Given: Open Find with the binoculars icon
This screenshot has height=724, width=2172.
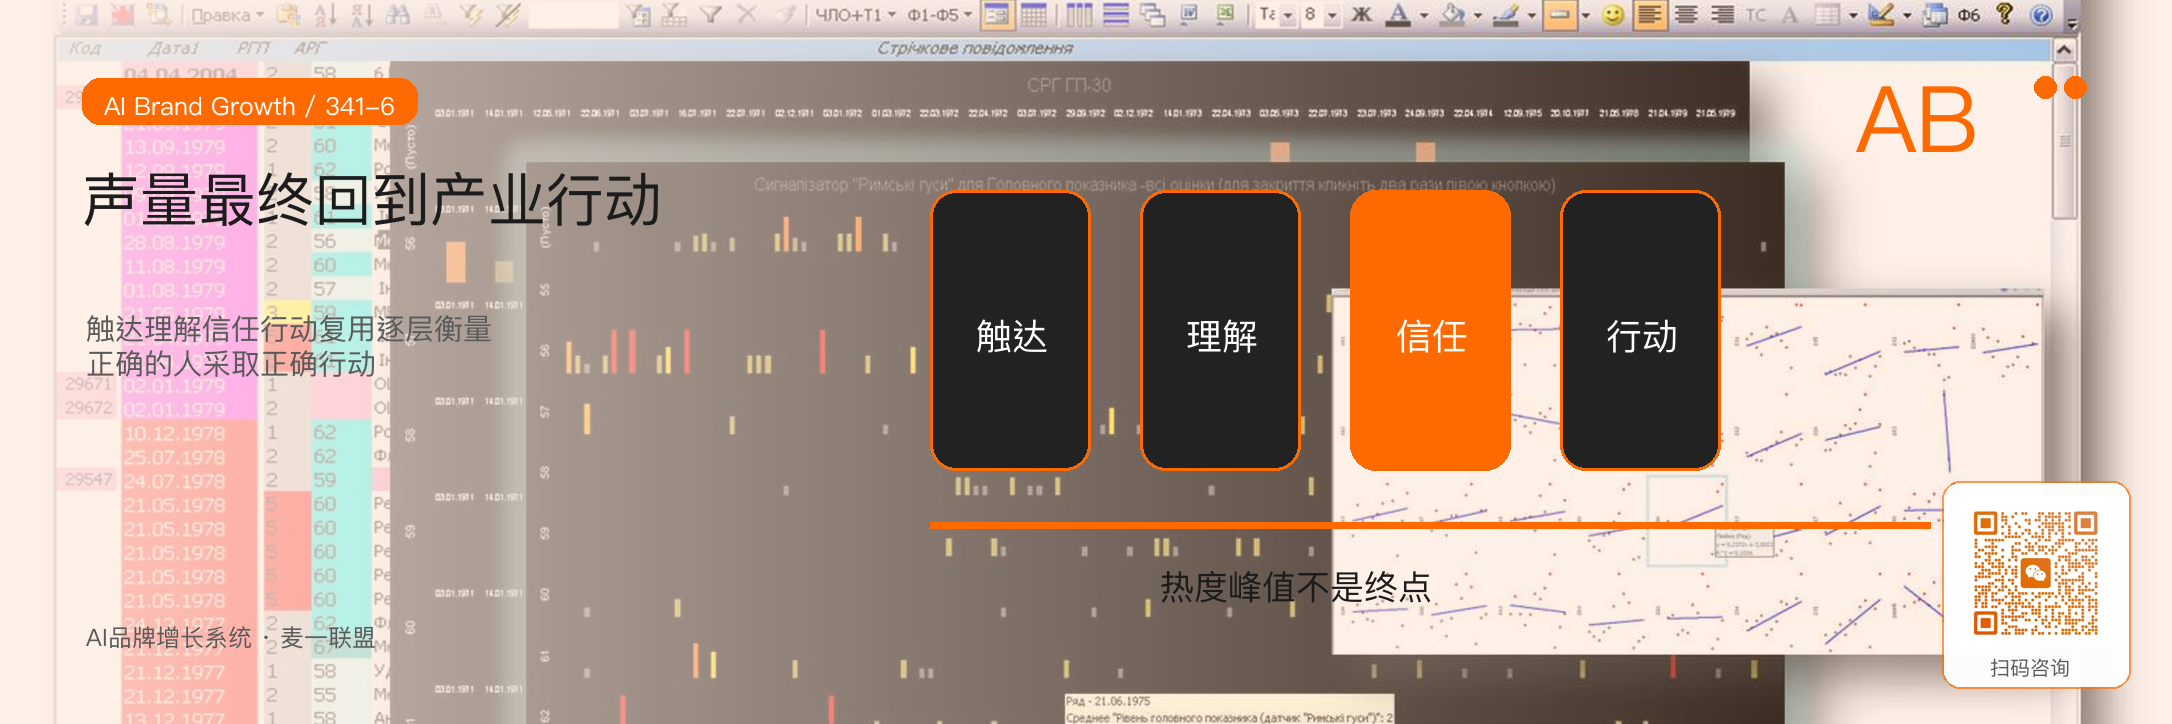Looking at the screenshot, I should tap(398, 15).
